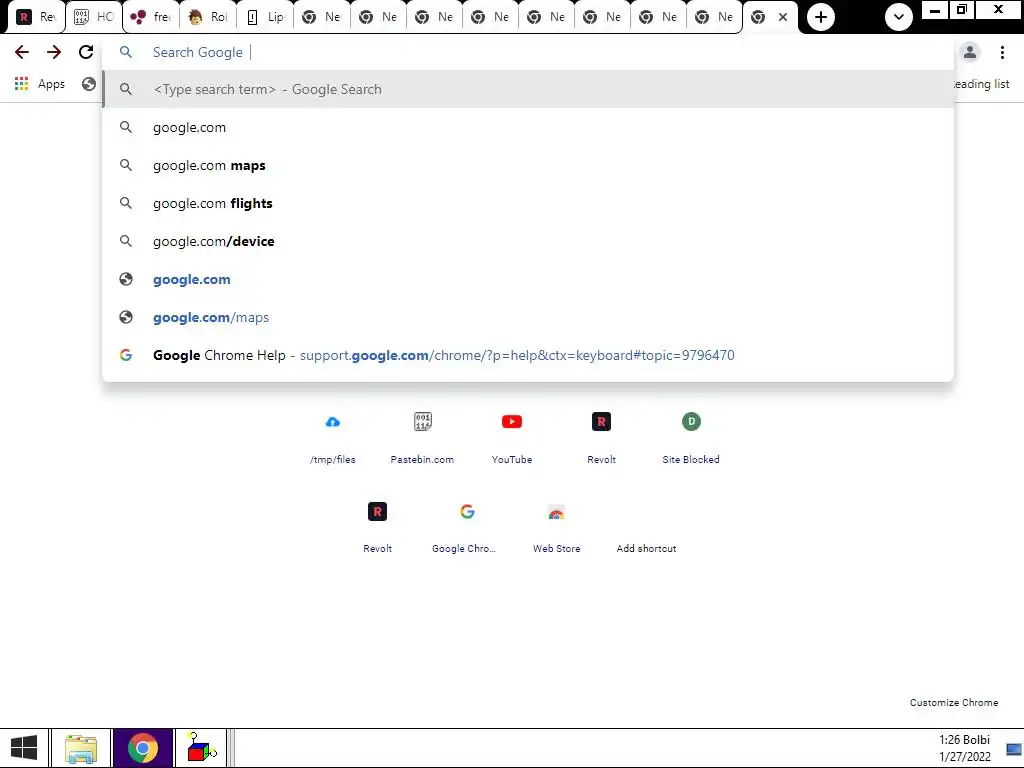Click the search magnifier icon in the address bar
The width and height of the screenshot is (1024, 768).
126,52
